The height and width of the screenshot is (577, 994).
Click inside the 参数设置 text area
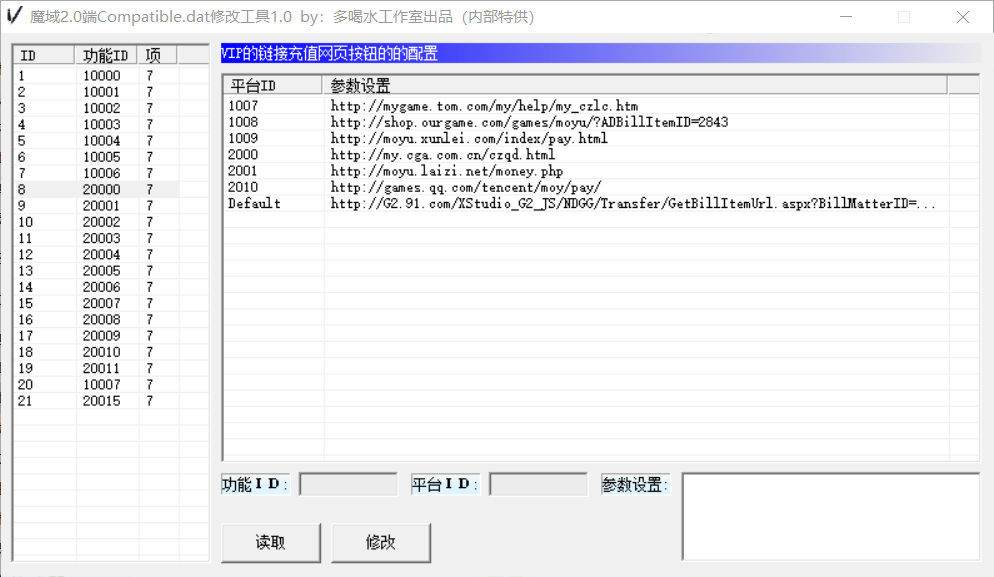click(x=830, y=516)
